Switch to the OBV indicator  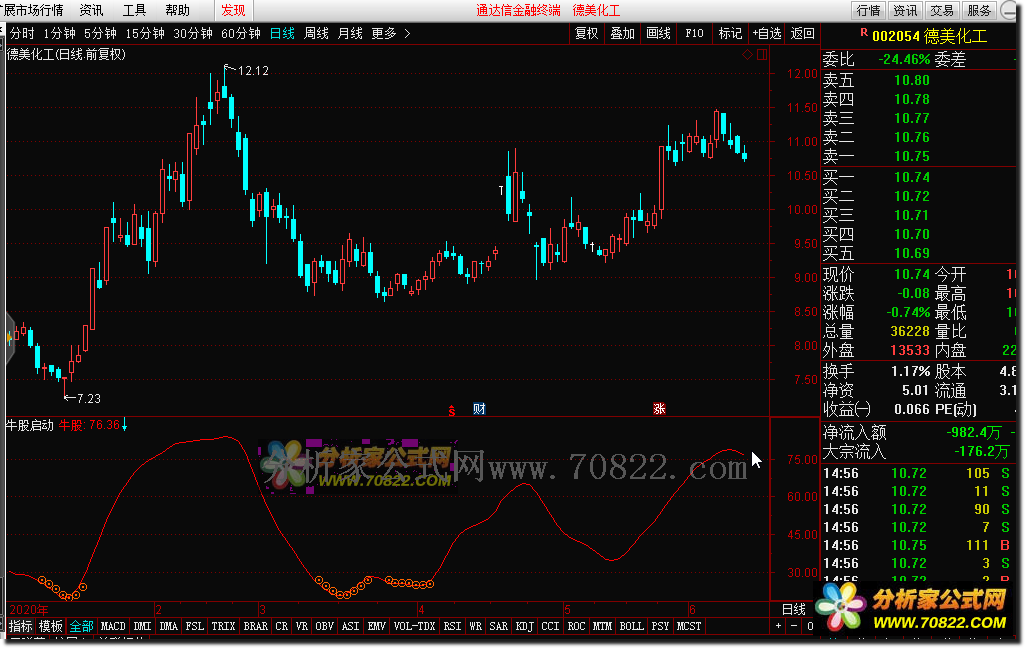point(325,626)
